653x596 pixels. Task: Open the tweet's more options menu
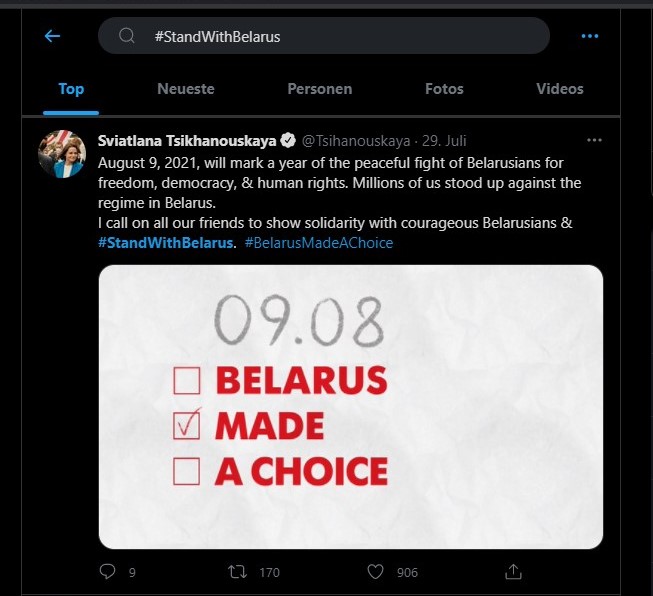594,140
